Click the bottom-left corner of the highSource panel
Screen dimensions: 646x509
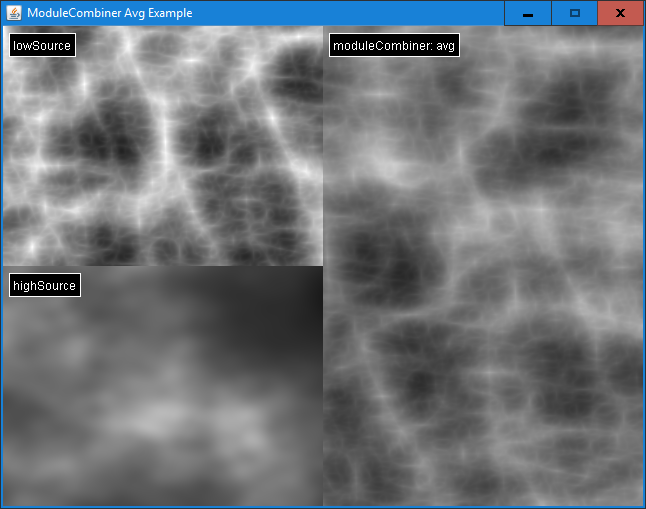point(10,497)
